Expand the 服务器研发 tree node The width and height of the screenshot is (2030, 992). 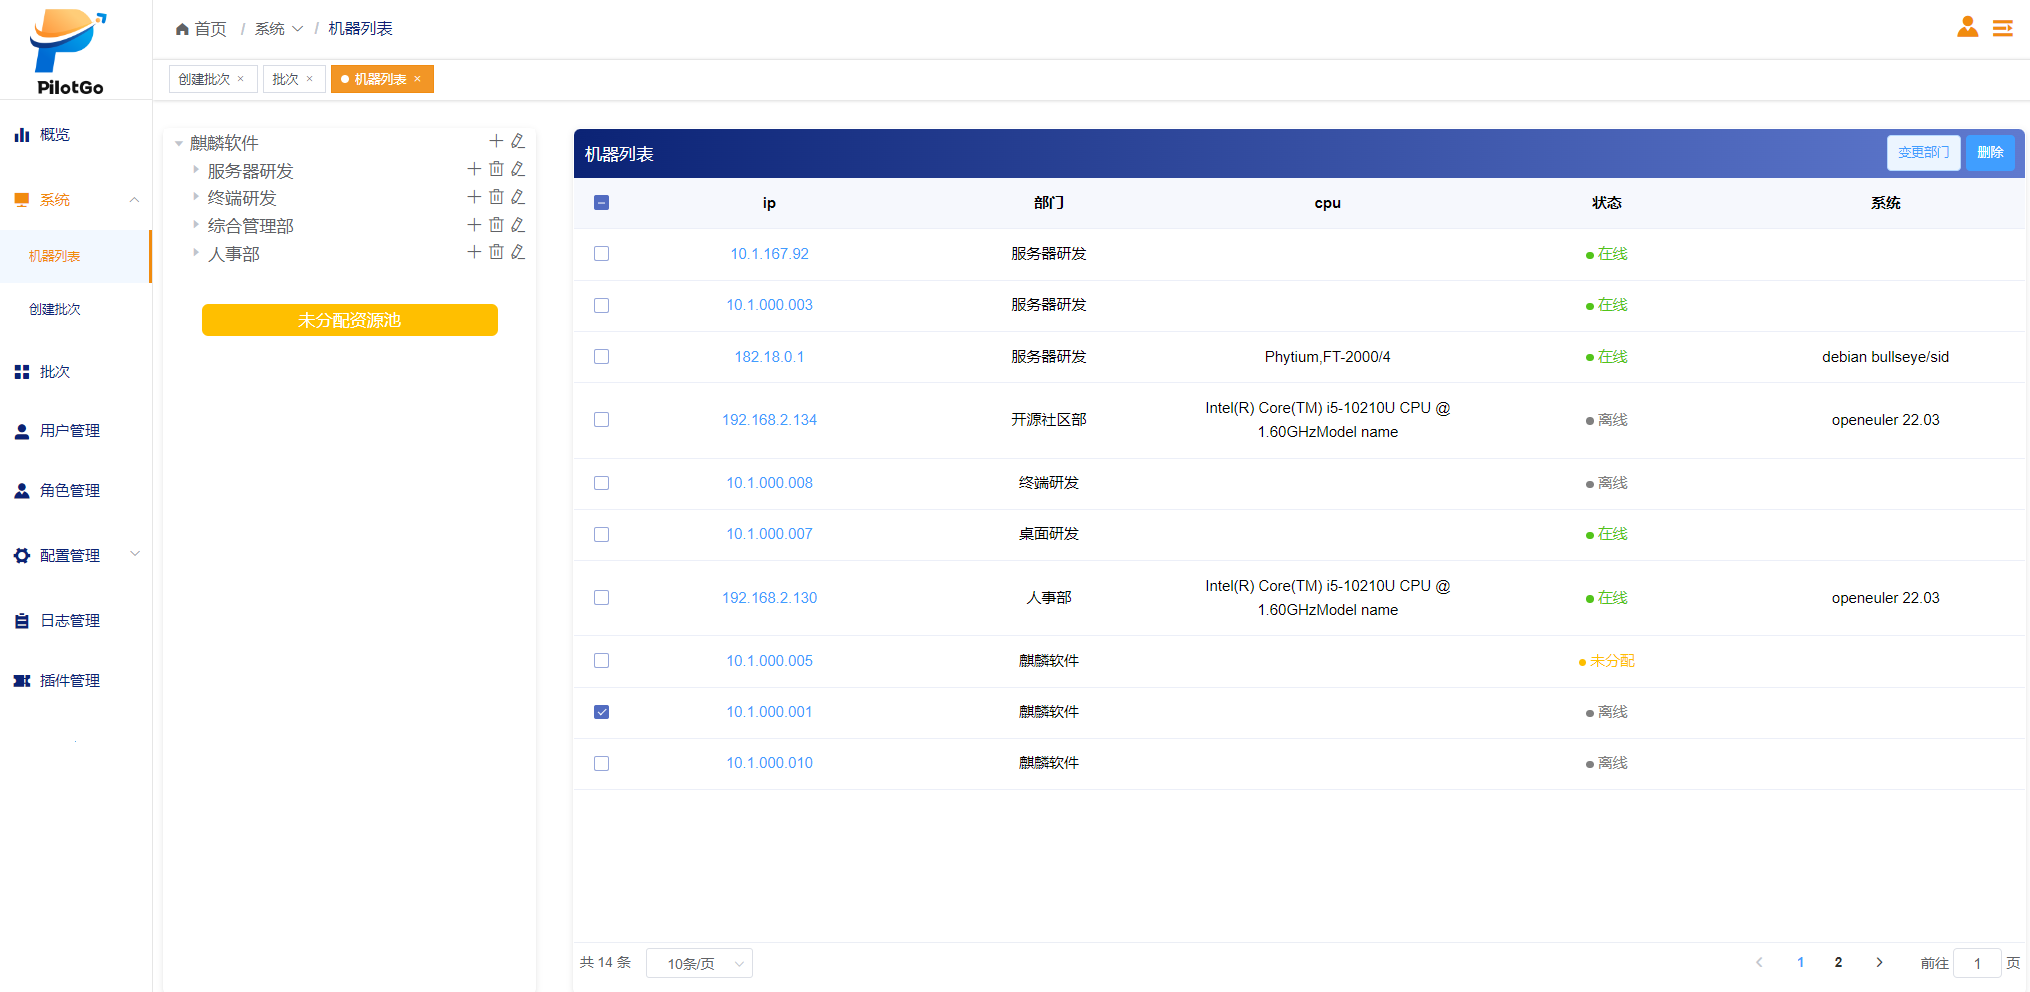(x=196, y=170)
